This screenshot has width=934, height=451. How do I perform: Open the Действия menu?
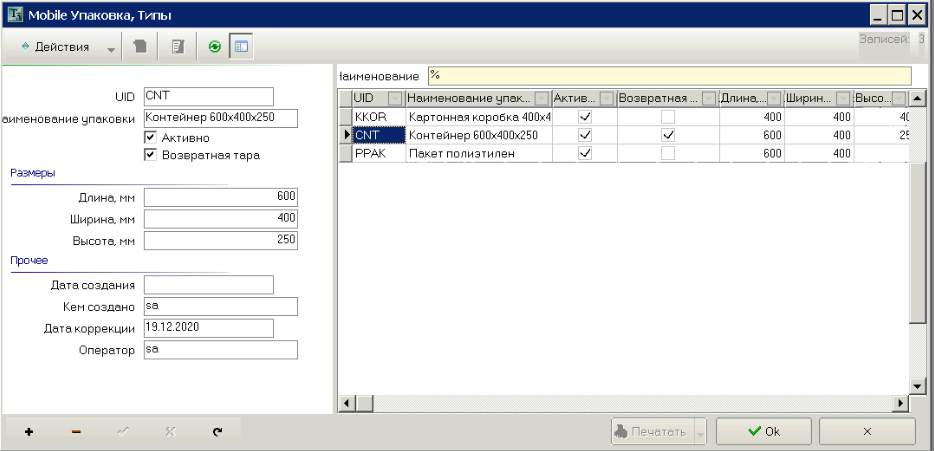(55, 47)
